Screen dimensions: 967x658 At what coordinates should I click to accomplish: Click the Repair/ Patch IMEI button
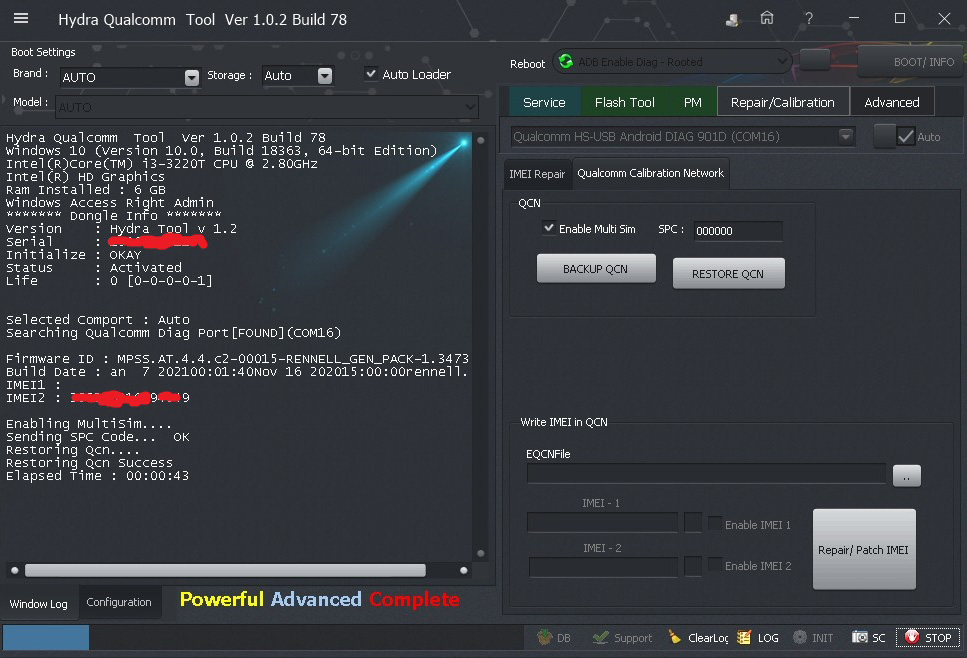863,549
